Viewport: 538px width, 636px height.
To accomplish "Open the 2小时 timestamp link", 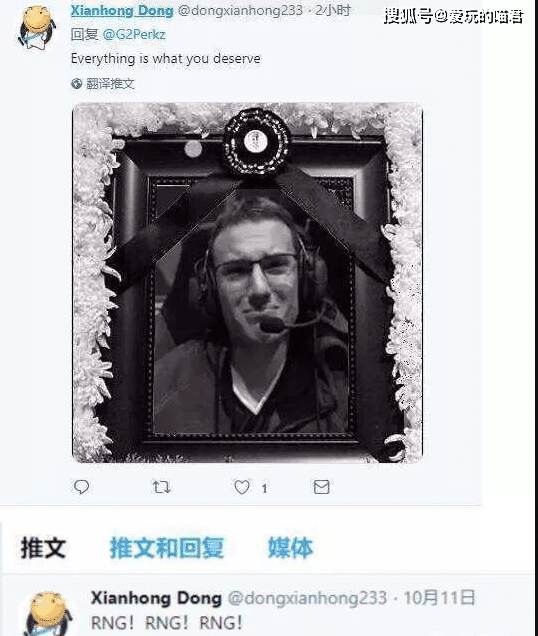I will point(332,11).
